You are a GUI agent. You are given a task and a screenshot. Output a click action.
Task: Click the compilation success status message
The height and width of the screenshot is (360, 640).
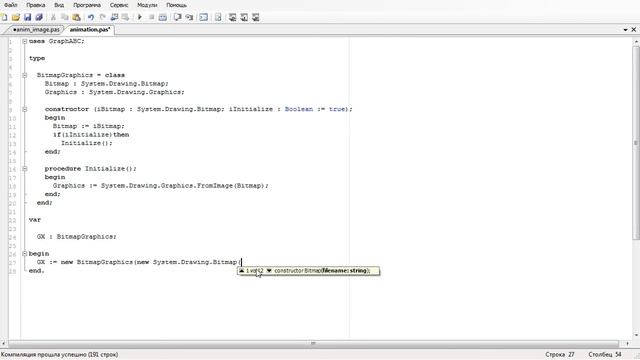(x=60, y=354)
